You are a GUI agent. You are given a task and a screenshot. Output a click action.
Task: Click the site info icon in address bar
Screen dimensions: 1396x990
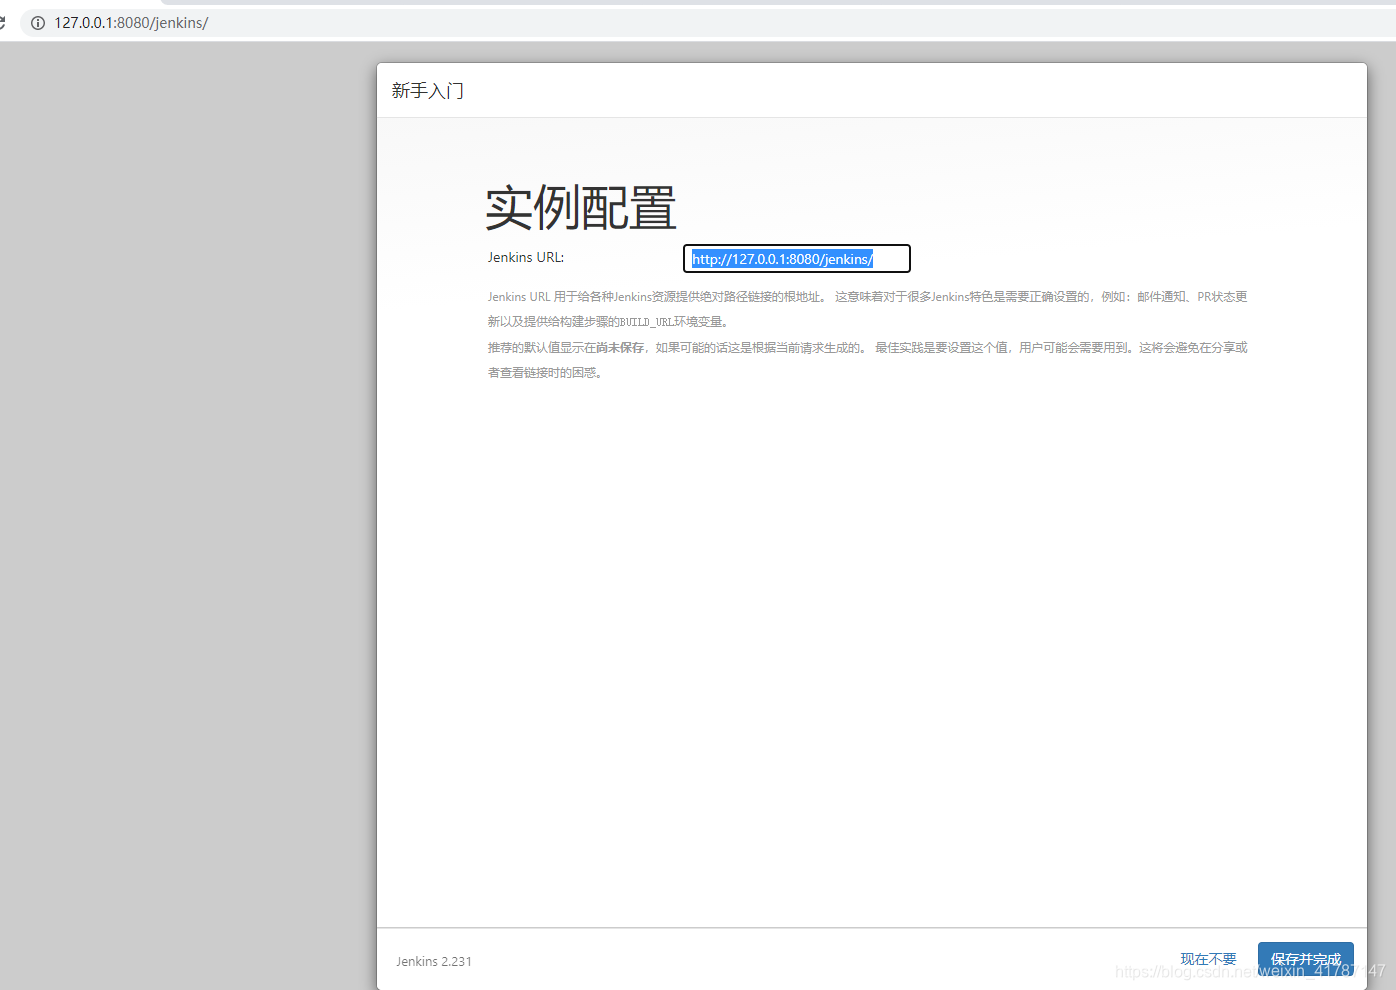click(x=38, y=22)
